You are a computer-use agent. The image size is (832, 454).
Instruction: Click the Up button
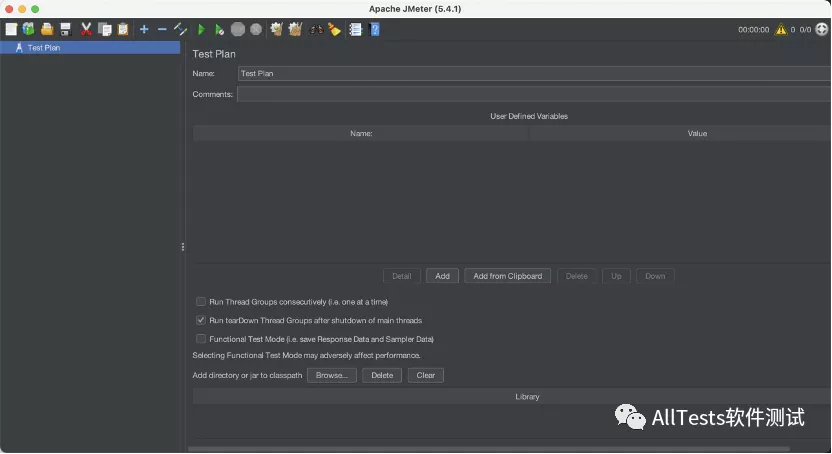tap(616, 276)
